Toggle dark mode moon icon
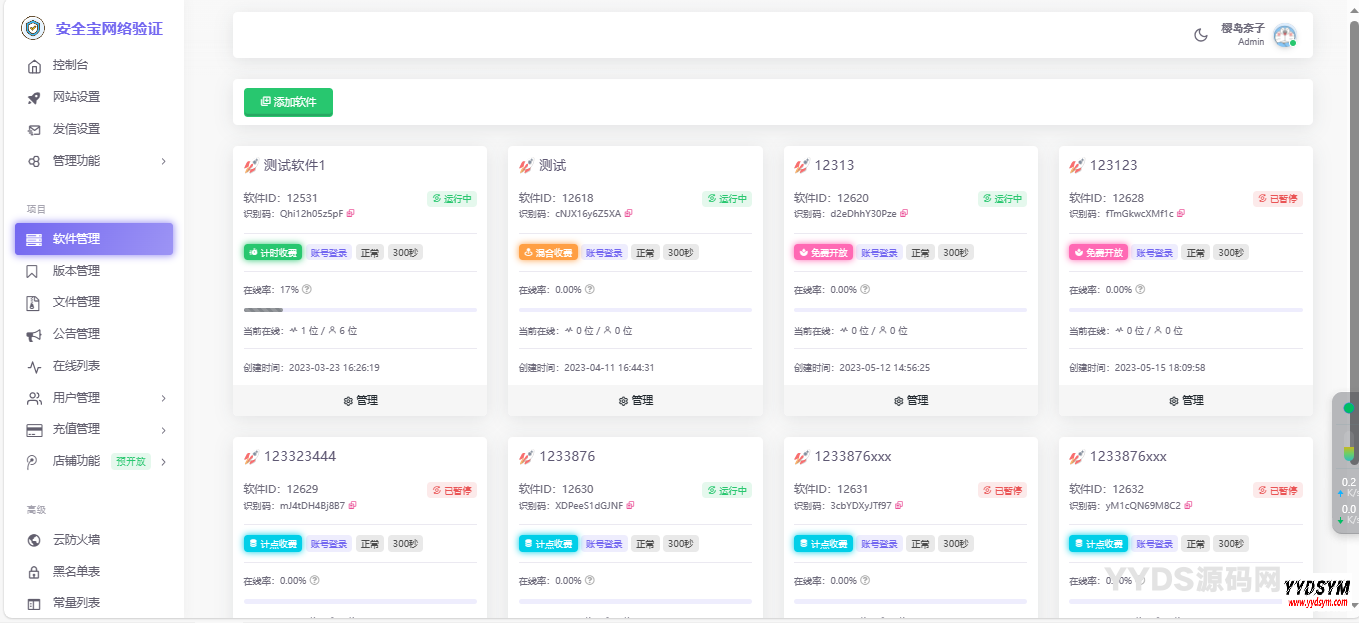 tap(1201, 36)
